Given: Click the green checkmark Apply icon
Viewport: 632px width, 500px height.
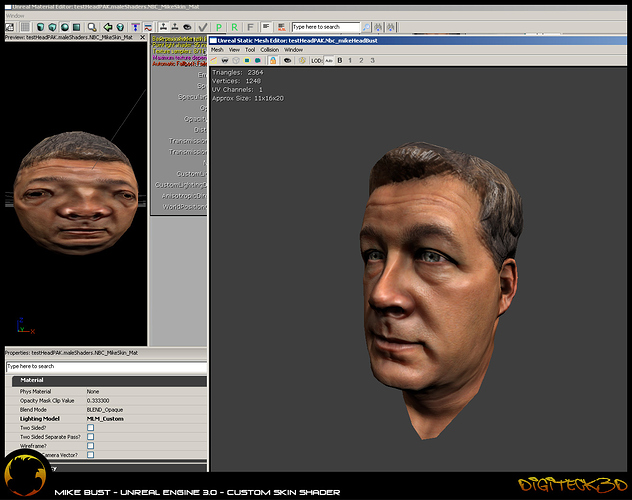Looking at the screenshot, I should pos(203,27).
